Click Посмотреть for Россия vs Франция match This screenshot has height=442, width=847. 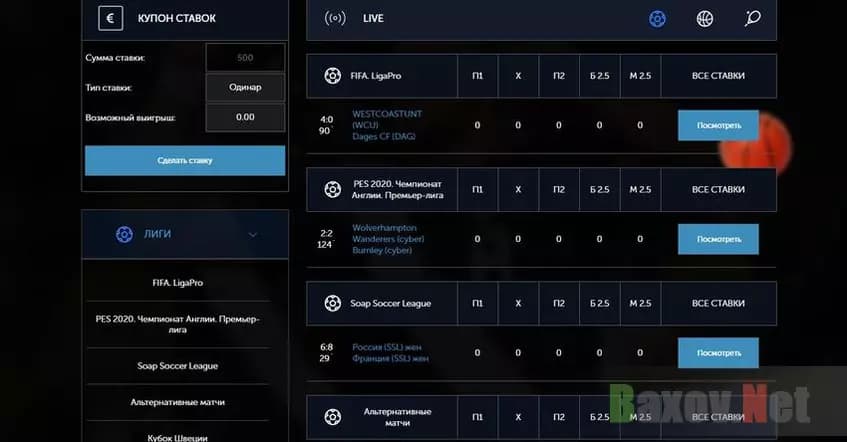coord(718,352)
